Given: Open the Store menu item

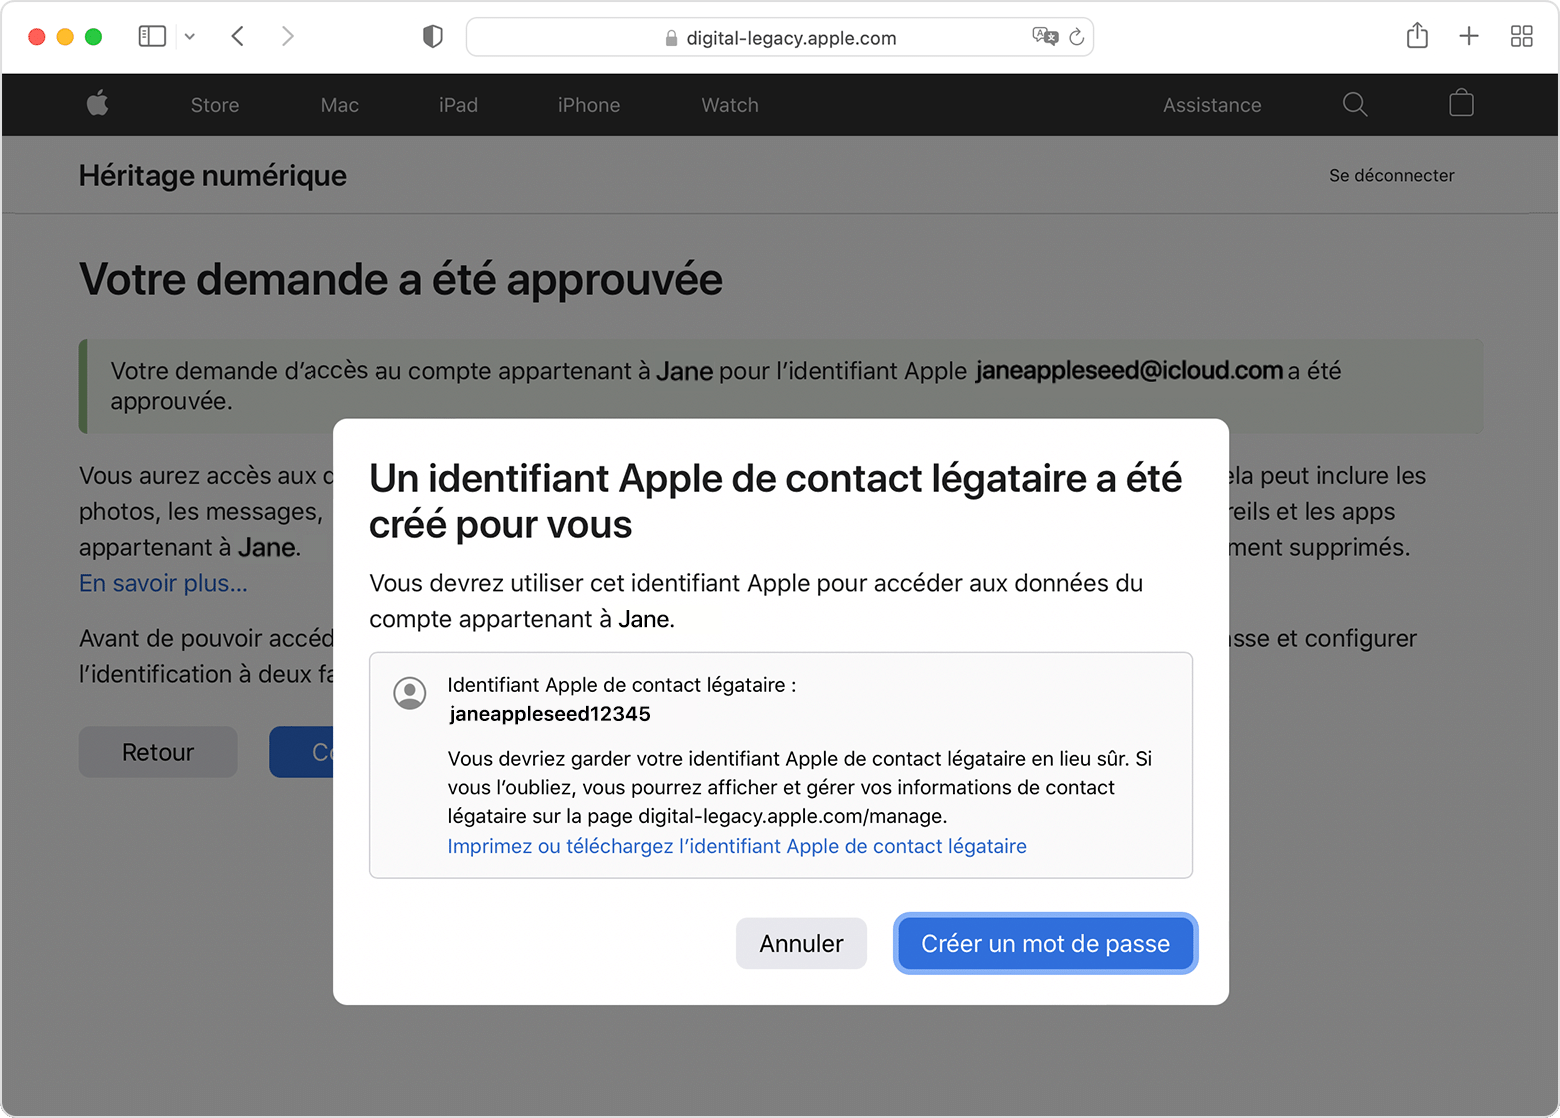Looking at the screenshot, I should pyautogui.click(x=215, y=105).
